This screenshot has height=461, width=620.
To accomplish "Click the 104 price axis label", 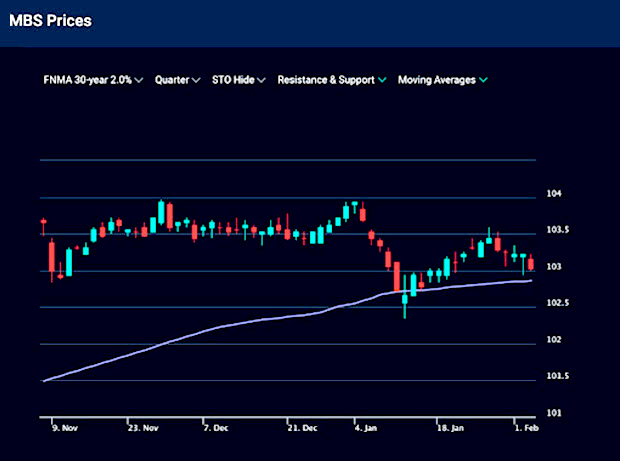I will [551, 194].
